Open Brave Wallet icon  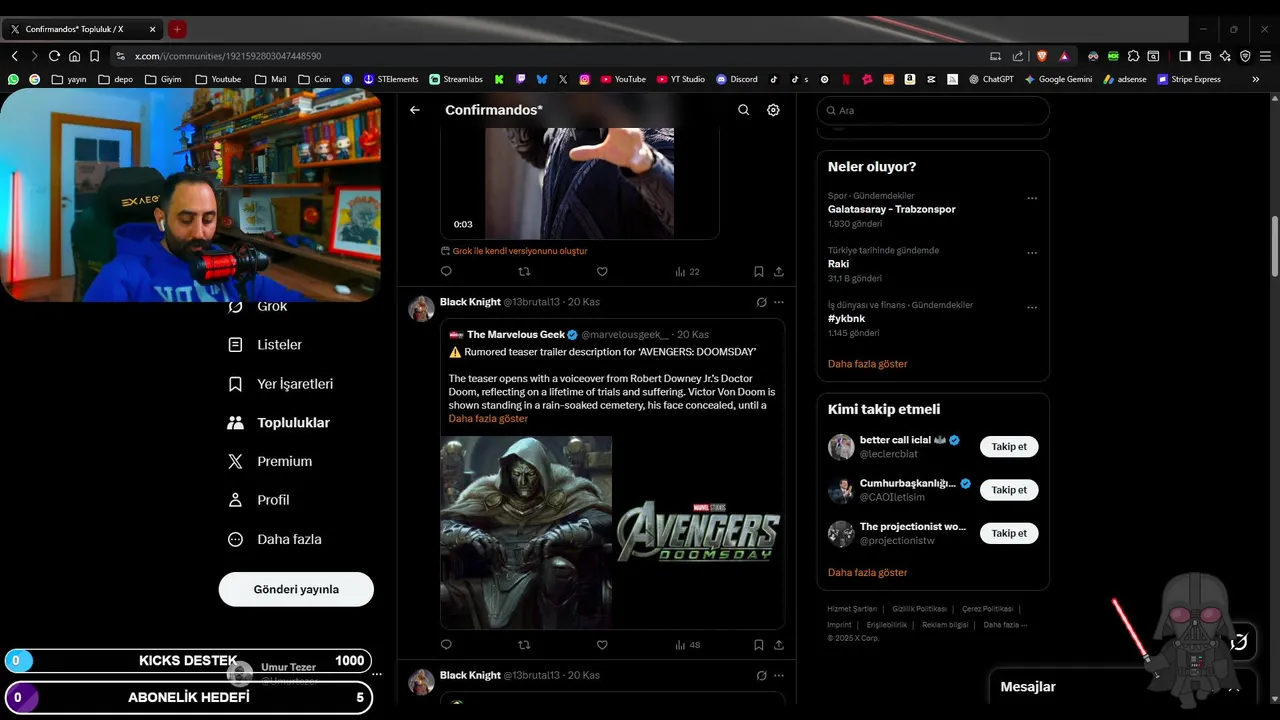(x=1205, y=56)
